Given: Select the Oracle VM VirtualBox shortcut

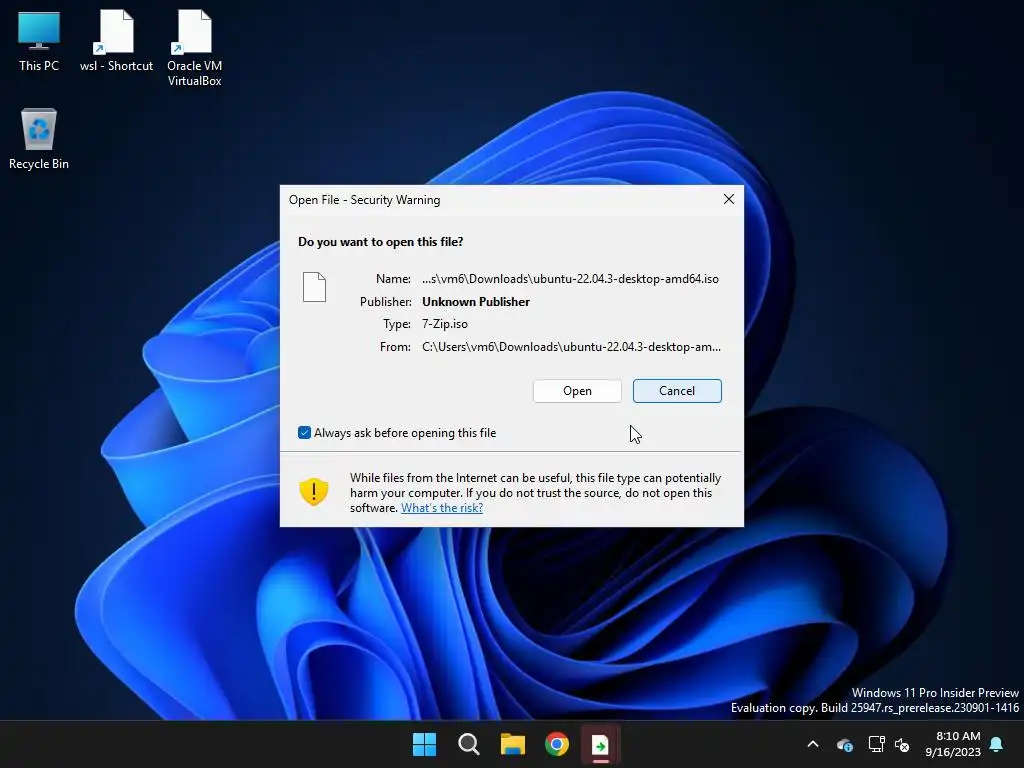Looking at the screenshot, I should coord(194,48).
